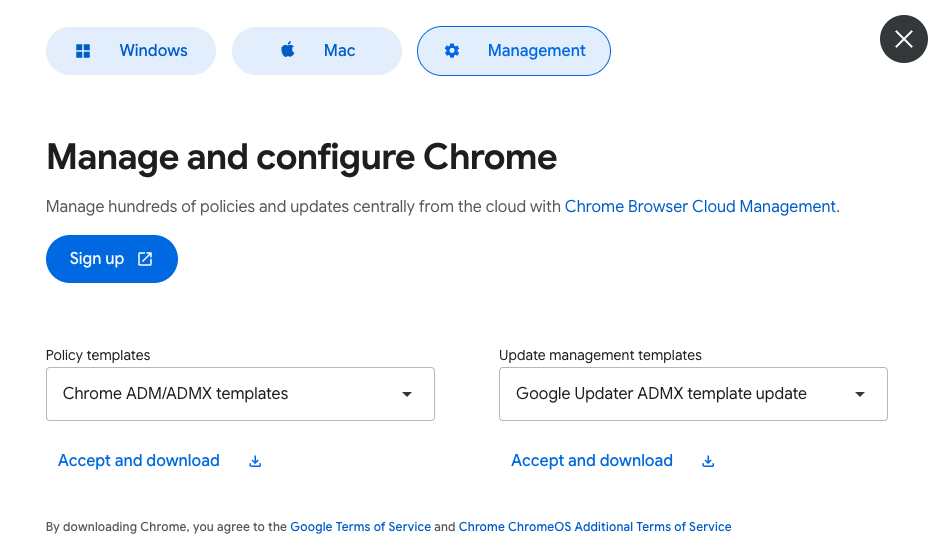Select the Management tab
The image size is (937, 556).
514,51
